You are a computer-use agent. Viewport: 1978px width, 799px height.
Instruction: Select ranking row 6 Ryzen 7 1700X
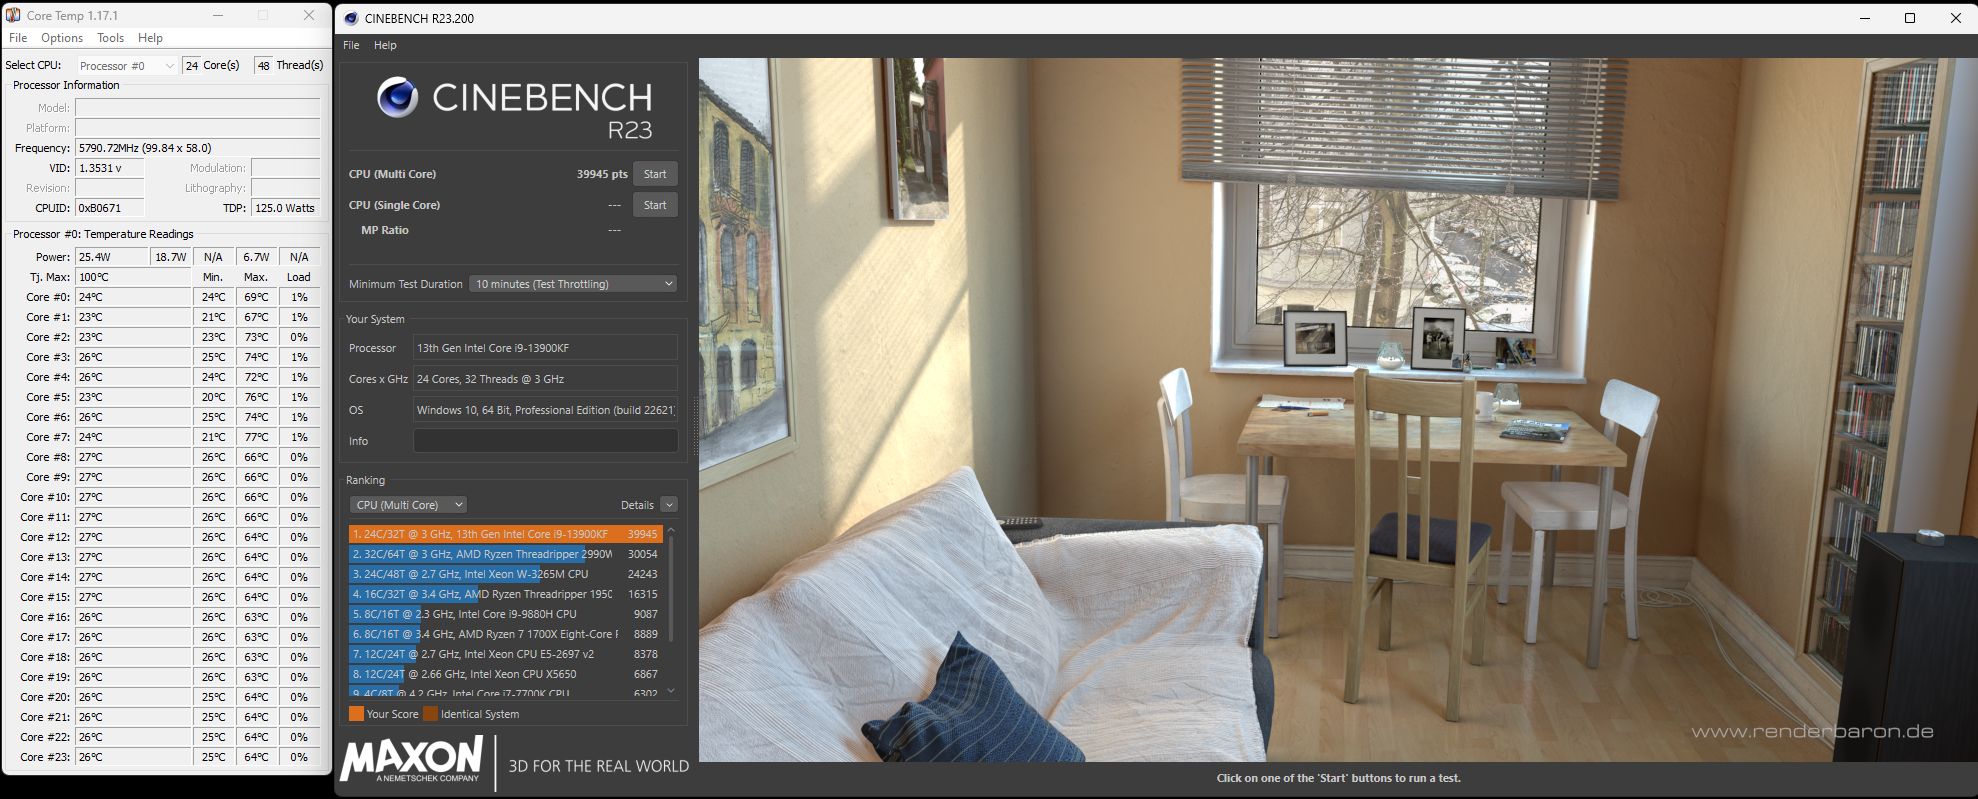[x=505, y=634]
